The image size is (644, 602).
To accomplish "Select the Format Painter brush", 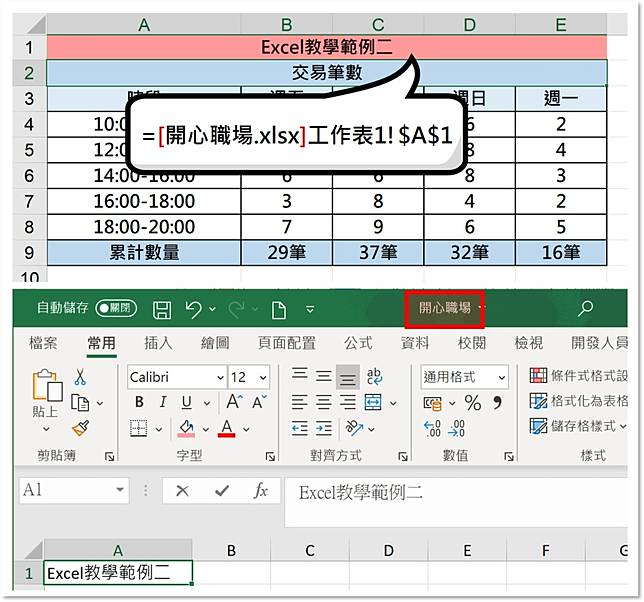I will click(x=80, y=428).
